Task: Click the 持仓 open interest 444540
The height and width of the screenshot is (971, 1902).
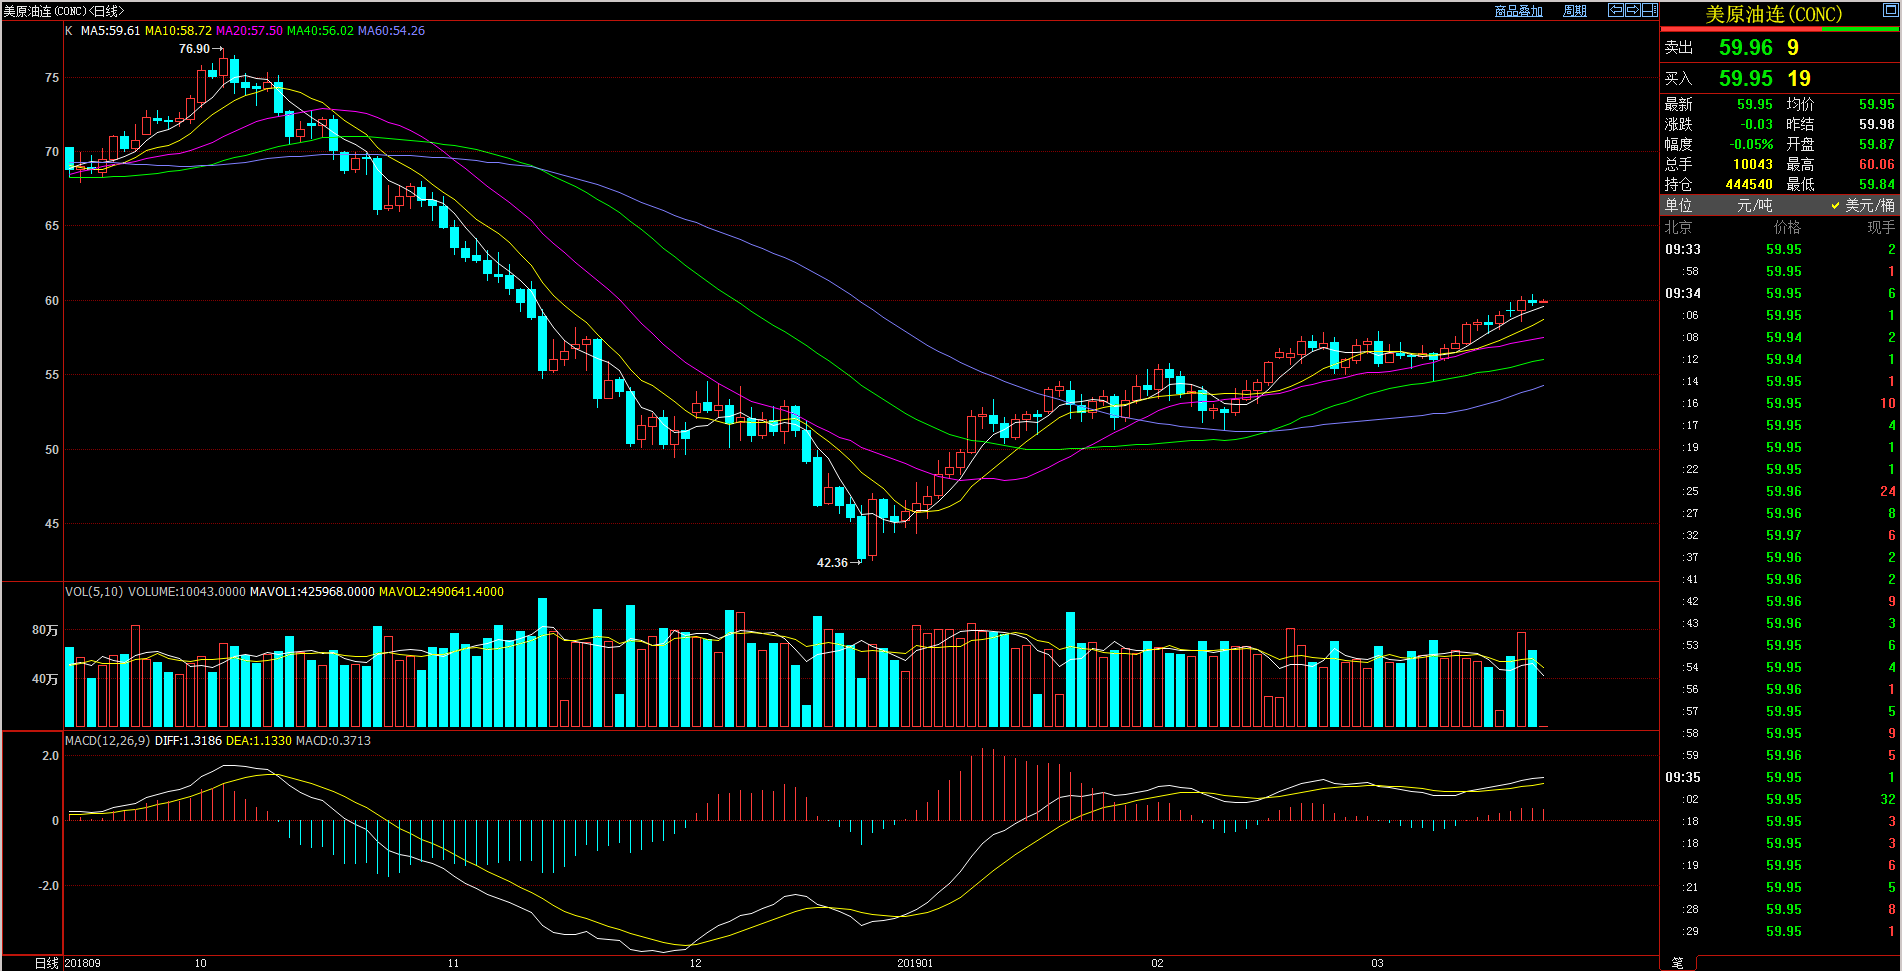Action: click(1748, 185)
